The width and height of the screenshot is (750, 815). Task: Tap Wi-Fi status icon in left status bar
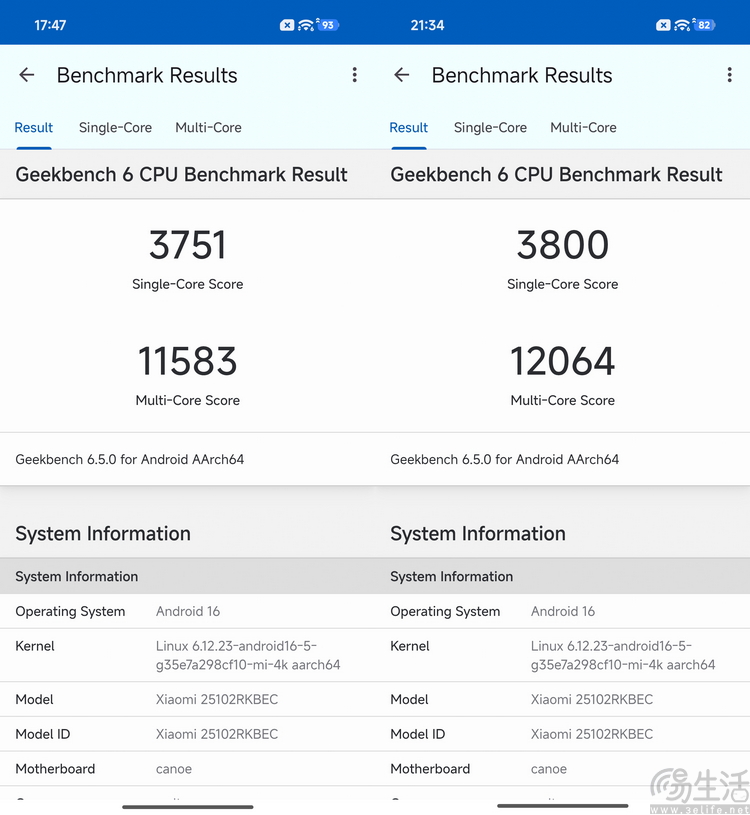305,25
